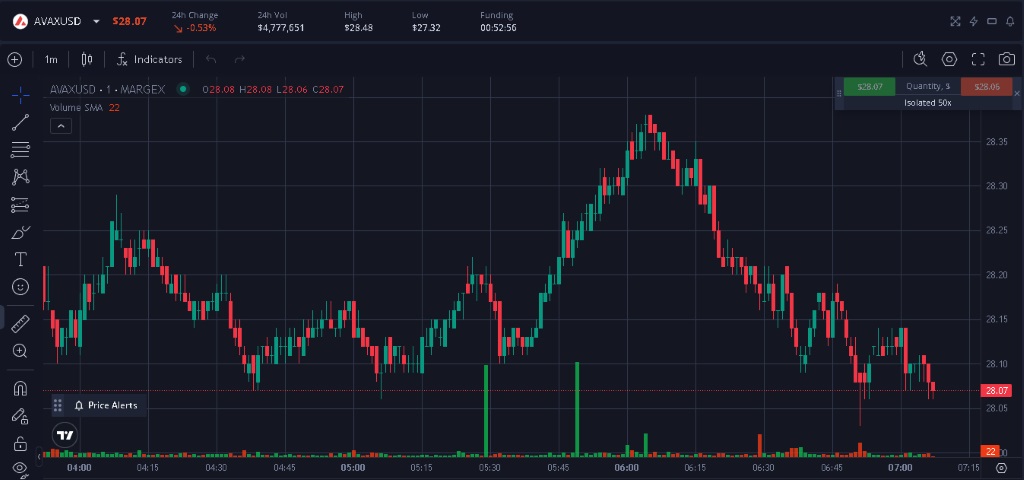Open the Indicators menu
Viewport: 1024px width, 480px height.
pyautogui.click(x=149, y=59)
